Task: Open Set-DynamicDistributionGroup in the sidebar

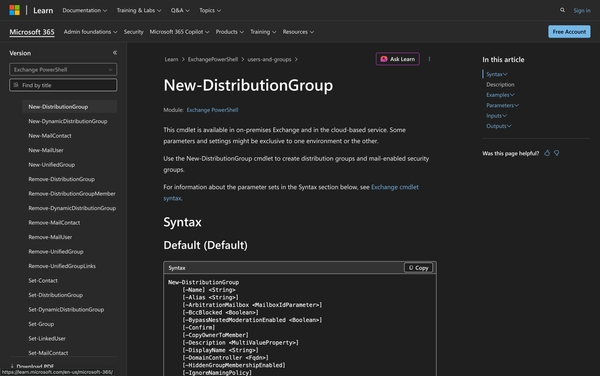Action: point(66,309)
